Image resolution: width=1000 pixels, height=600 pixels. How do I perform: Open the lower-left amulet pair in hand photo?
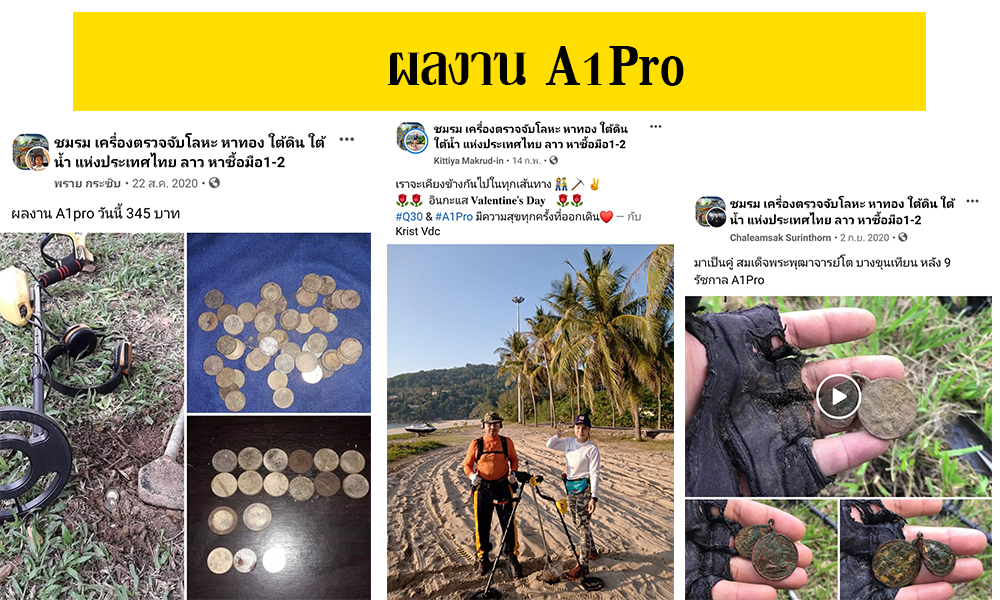[761, 550]
